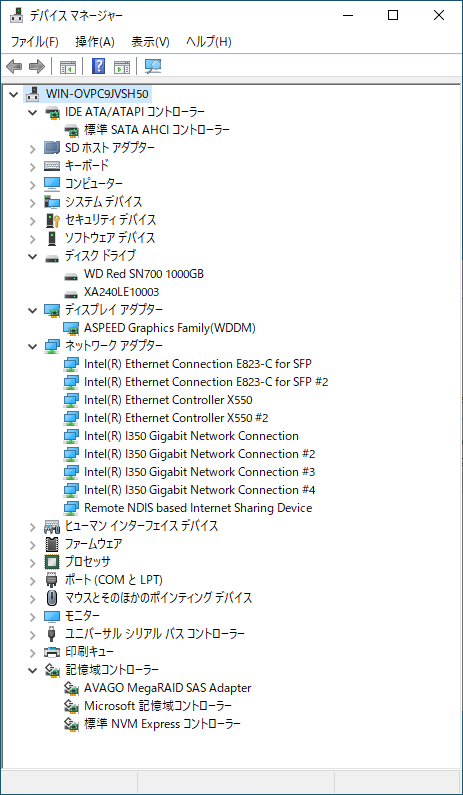The image size is (463, 795).
Task: Click the scan for hardware changes icon
Action: click(153, 66)
